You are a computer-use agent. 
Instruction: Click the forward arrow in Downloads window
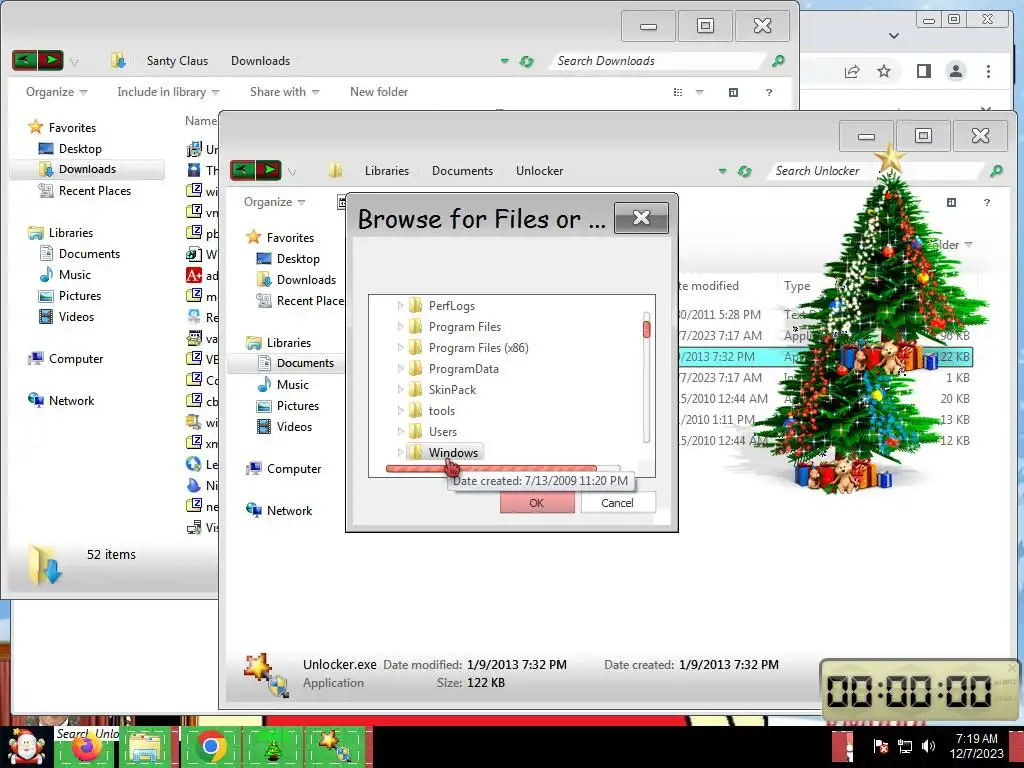(x=50, y=61)
